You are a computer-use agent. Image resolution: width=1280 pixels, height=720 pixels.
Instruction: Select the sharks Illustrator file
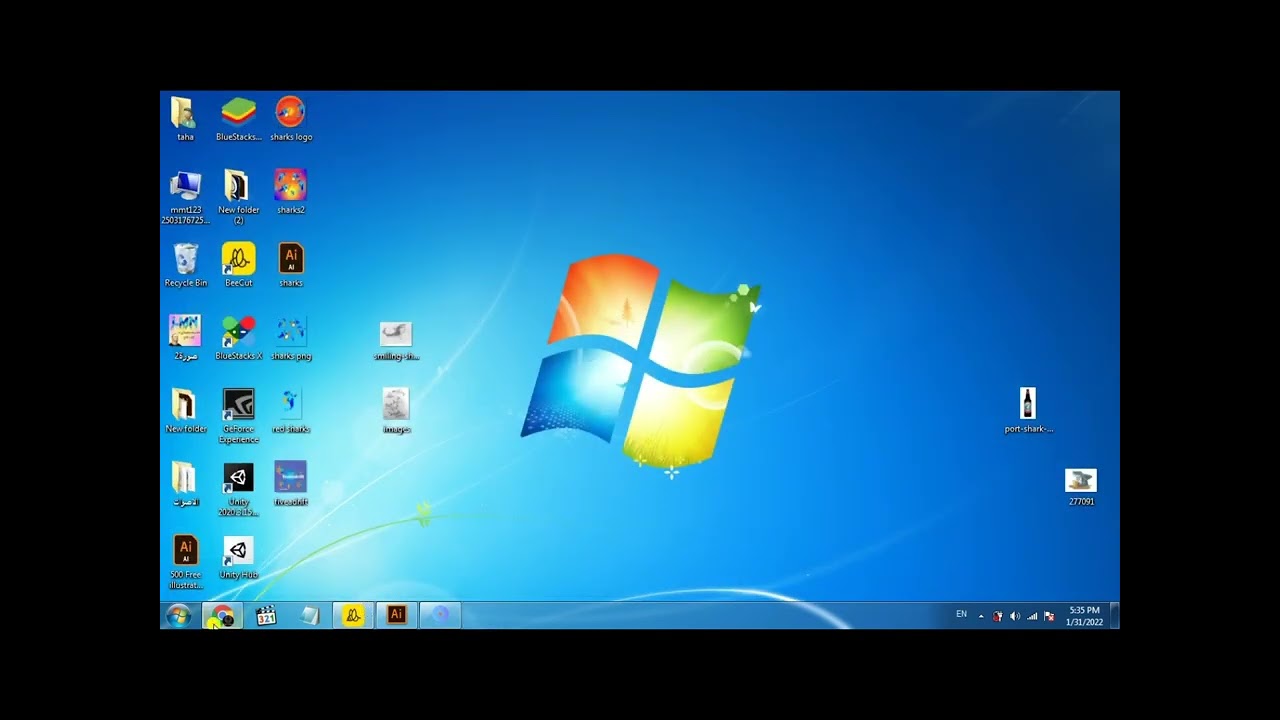point(291,264)
